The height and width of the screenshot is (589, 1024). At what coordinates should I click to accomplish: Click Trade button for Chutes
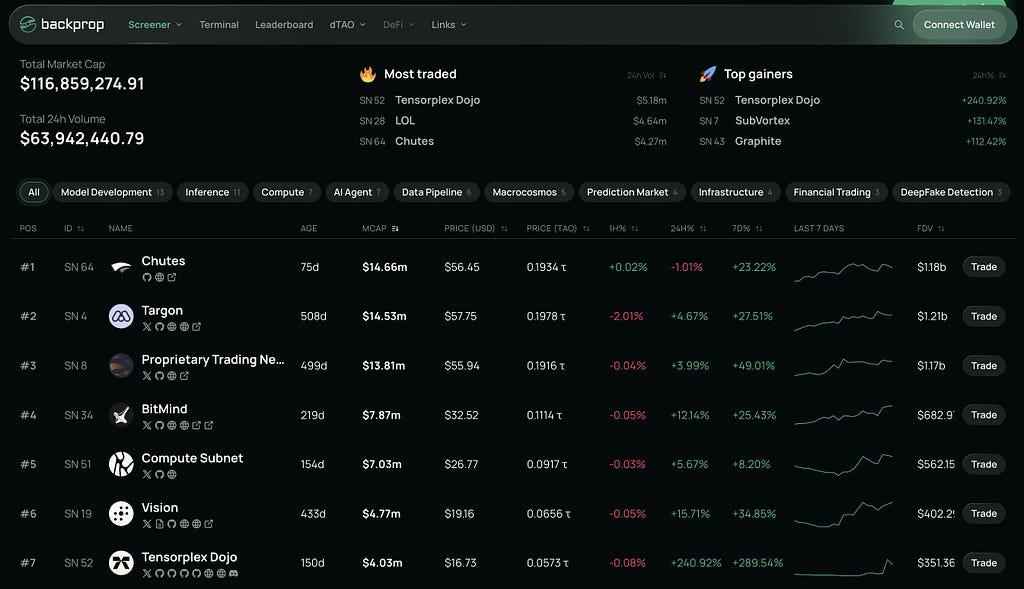pyautogui.click(x=984, y=267)
